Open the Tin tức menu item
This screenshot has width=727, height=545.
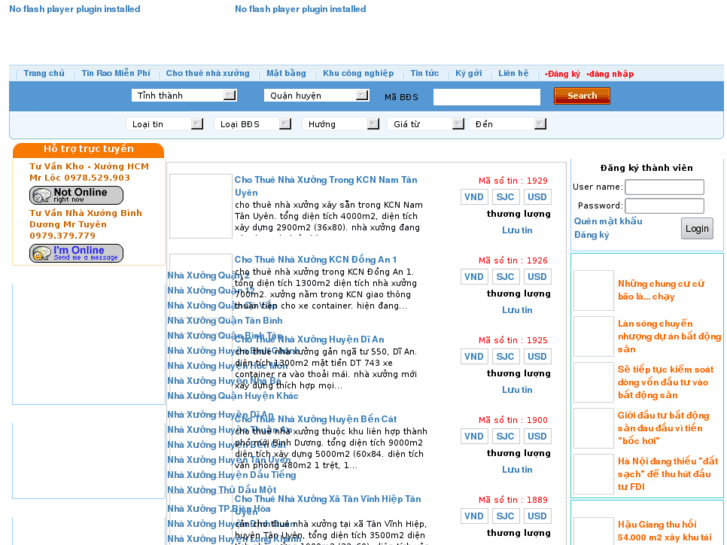pos(424,74)
